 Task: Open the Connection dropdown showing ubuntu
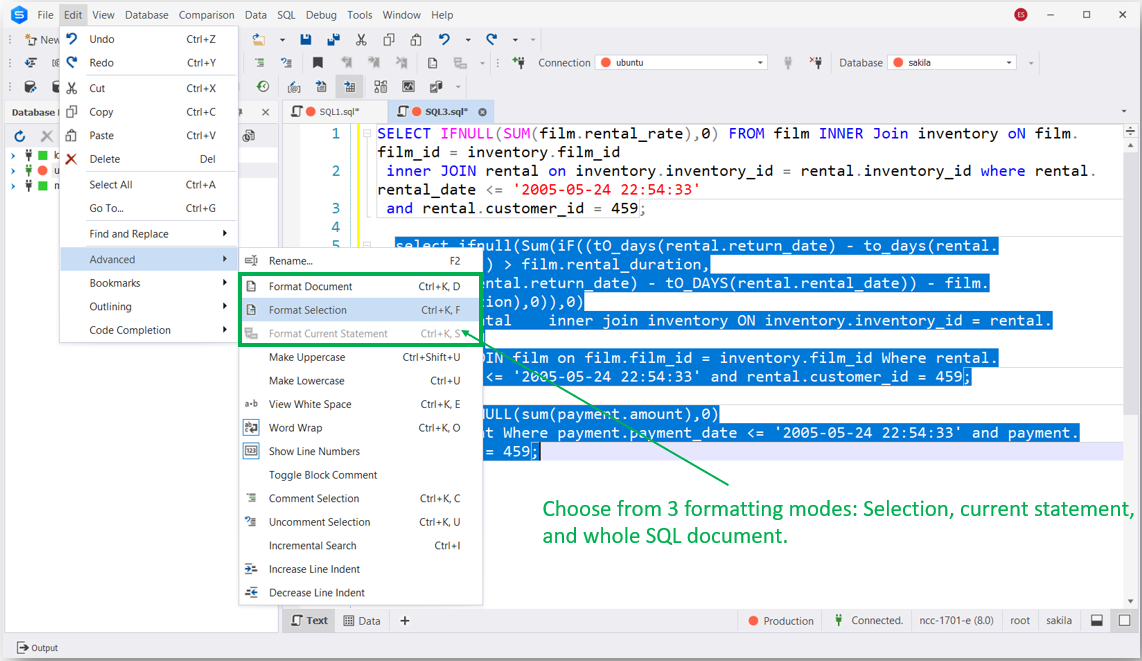(682, 63)
